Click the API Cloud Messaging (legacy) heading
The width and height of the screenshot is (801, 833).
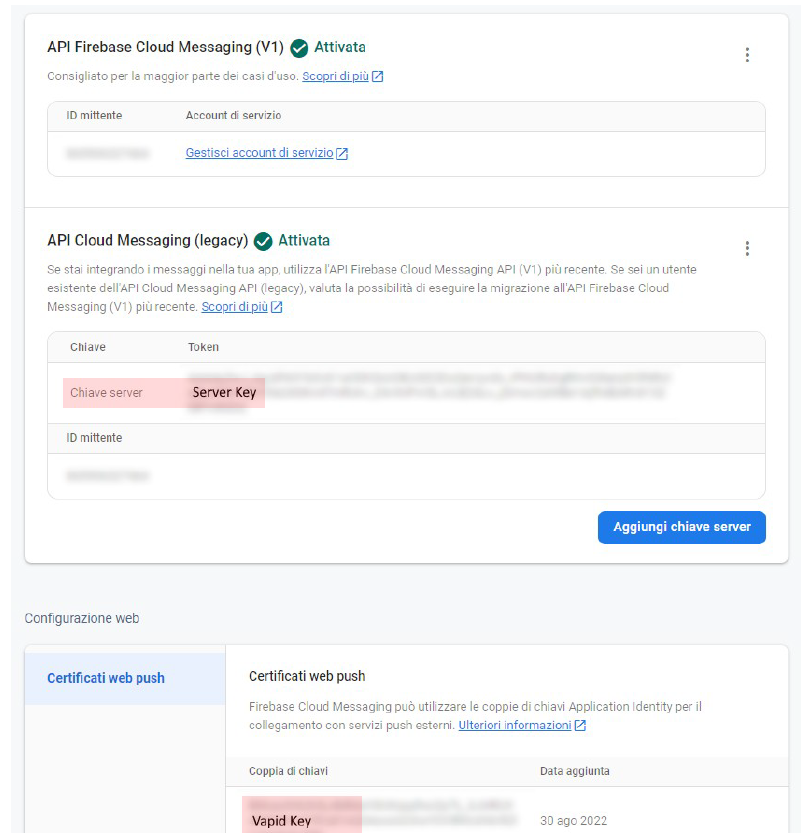[148, 241]
